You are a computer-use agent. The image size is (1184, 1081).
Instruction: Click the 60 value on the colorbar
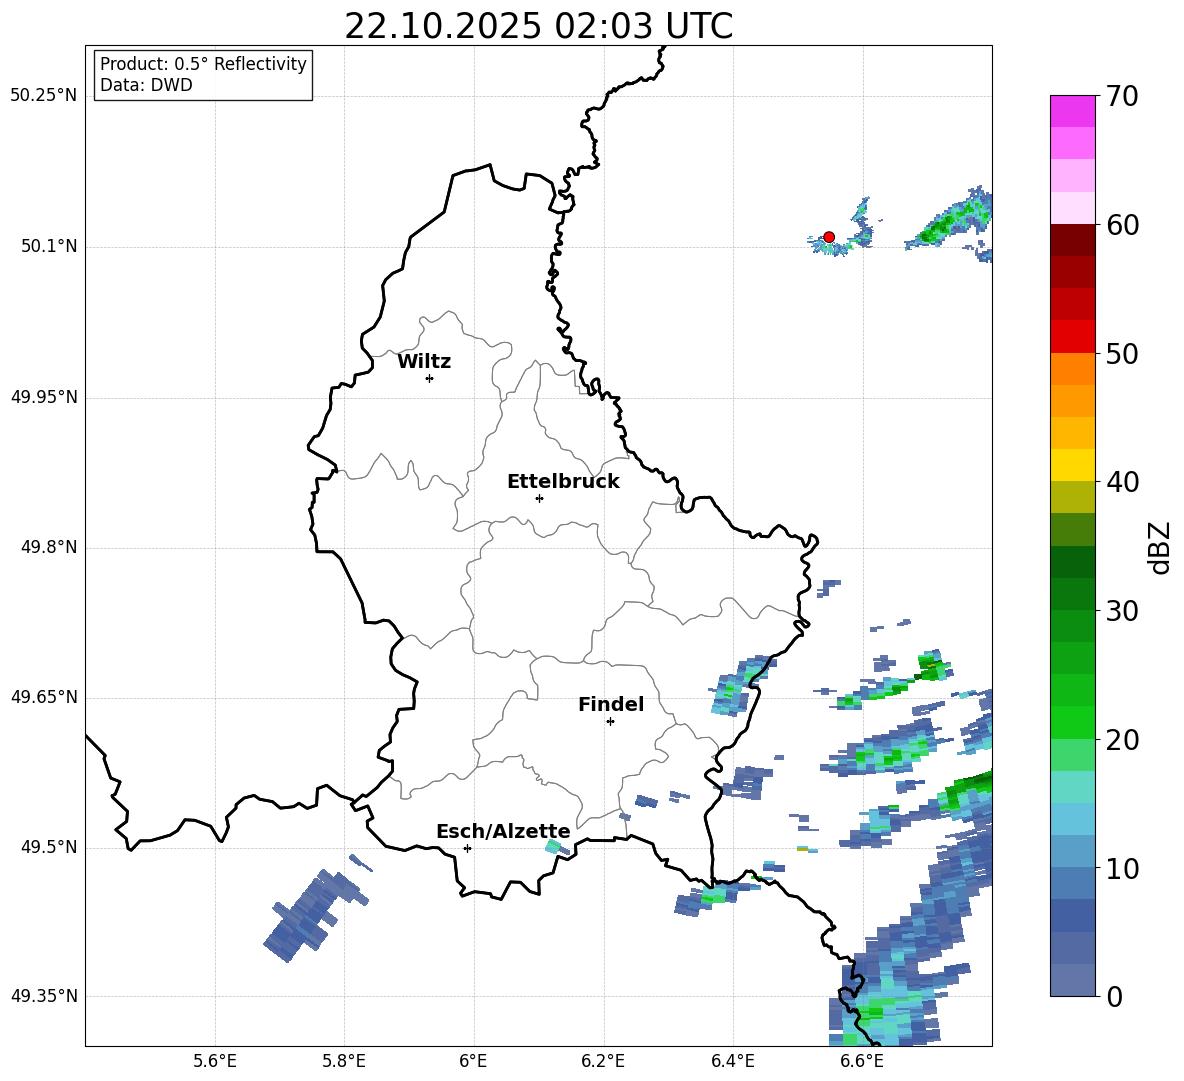click(1122, 225)
